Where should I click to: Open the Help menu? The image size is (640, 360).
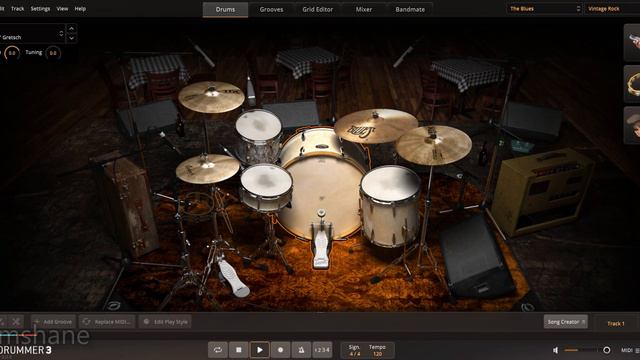(80, 9)
